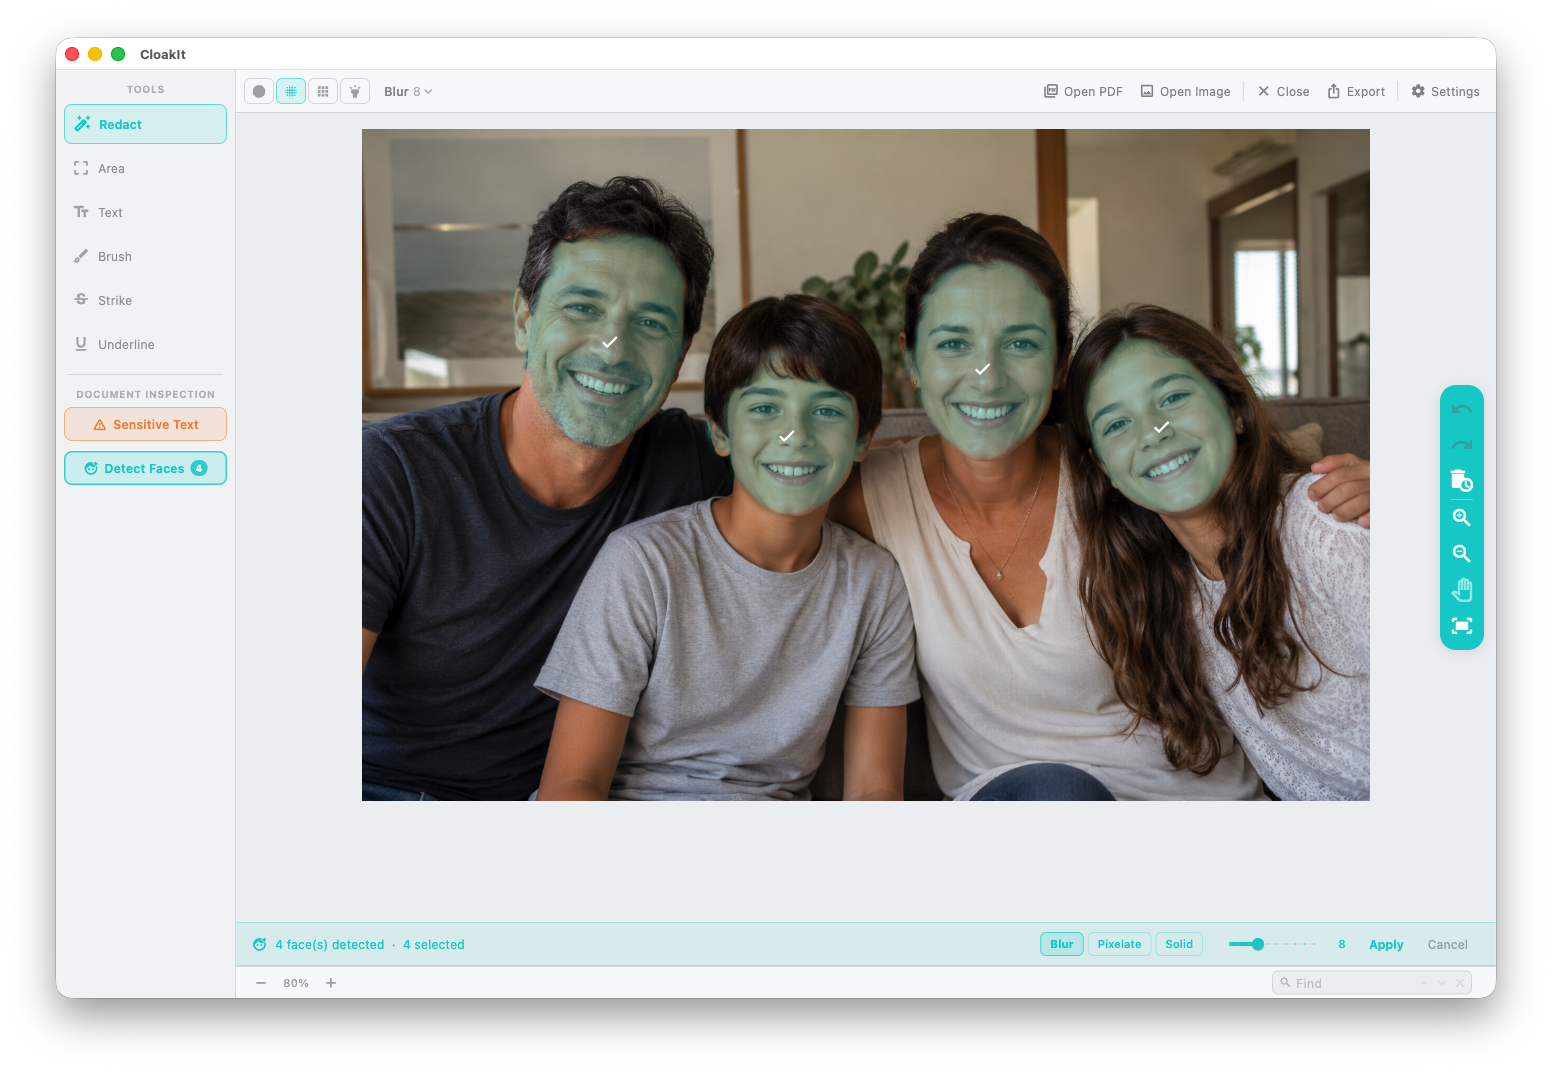Screen dimensions: 1552x1072
Task: Open the Blur 8 intensity dropdown
Action: click(x=408, y=91)
